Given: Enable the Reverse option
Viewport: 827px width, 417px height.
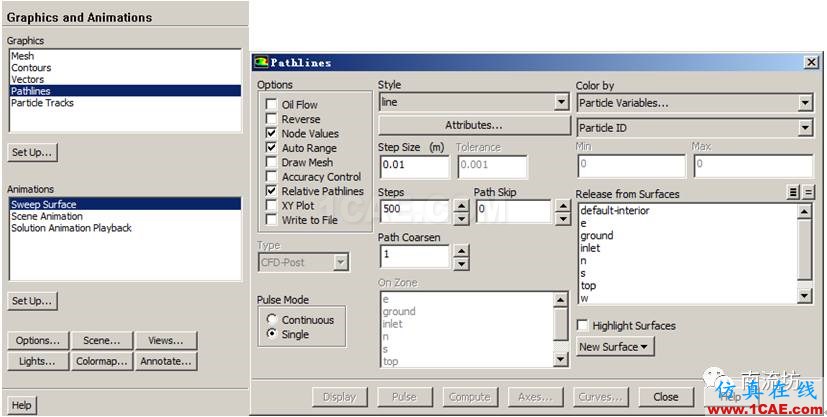Looking at the screenshot, I should click(271, 119).
